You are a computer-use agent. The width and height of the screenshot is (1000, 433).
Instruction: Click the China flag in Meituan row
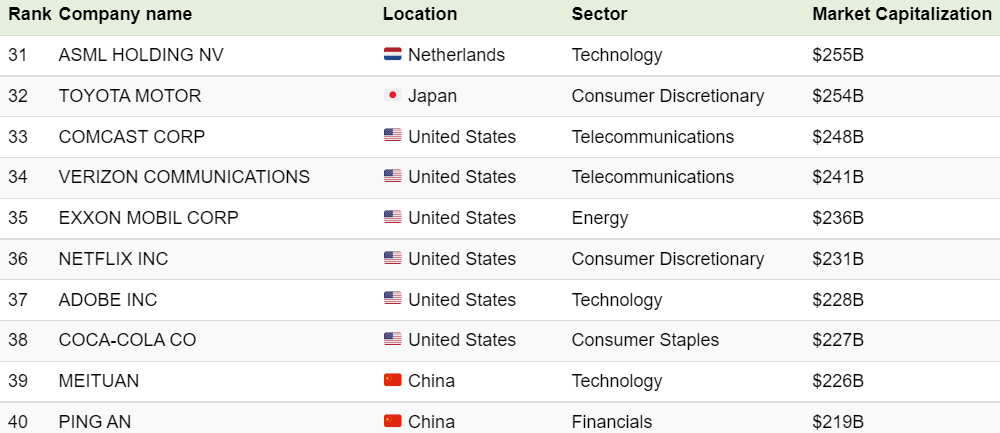(x=393, y=380)
